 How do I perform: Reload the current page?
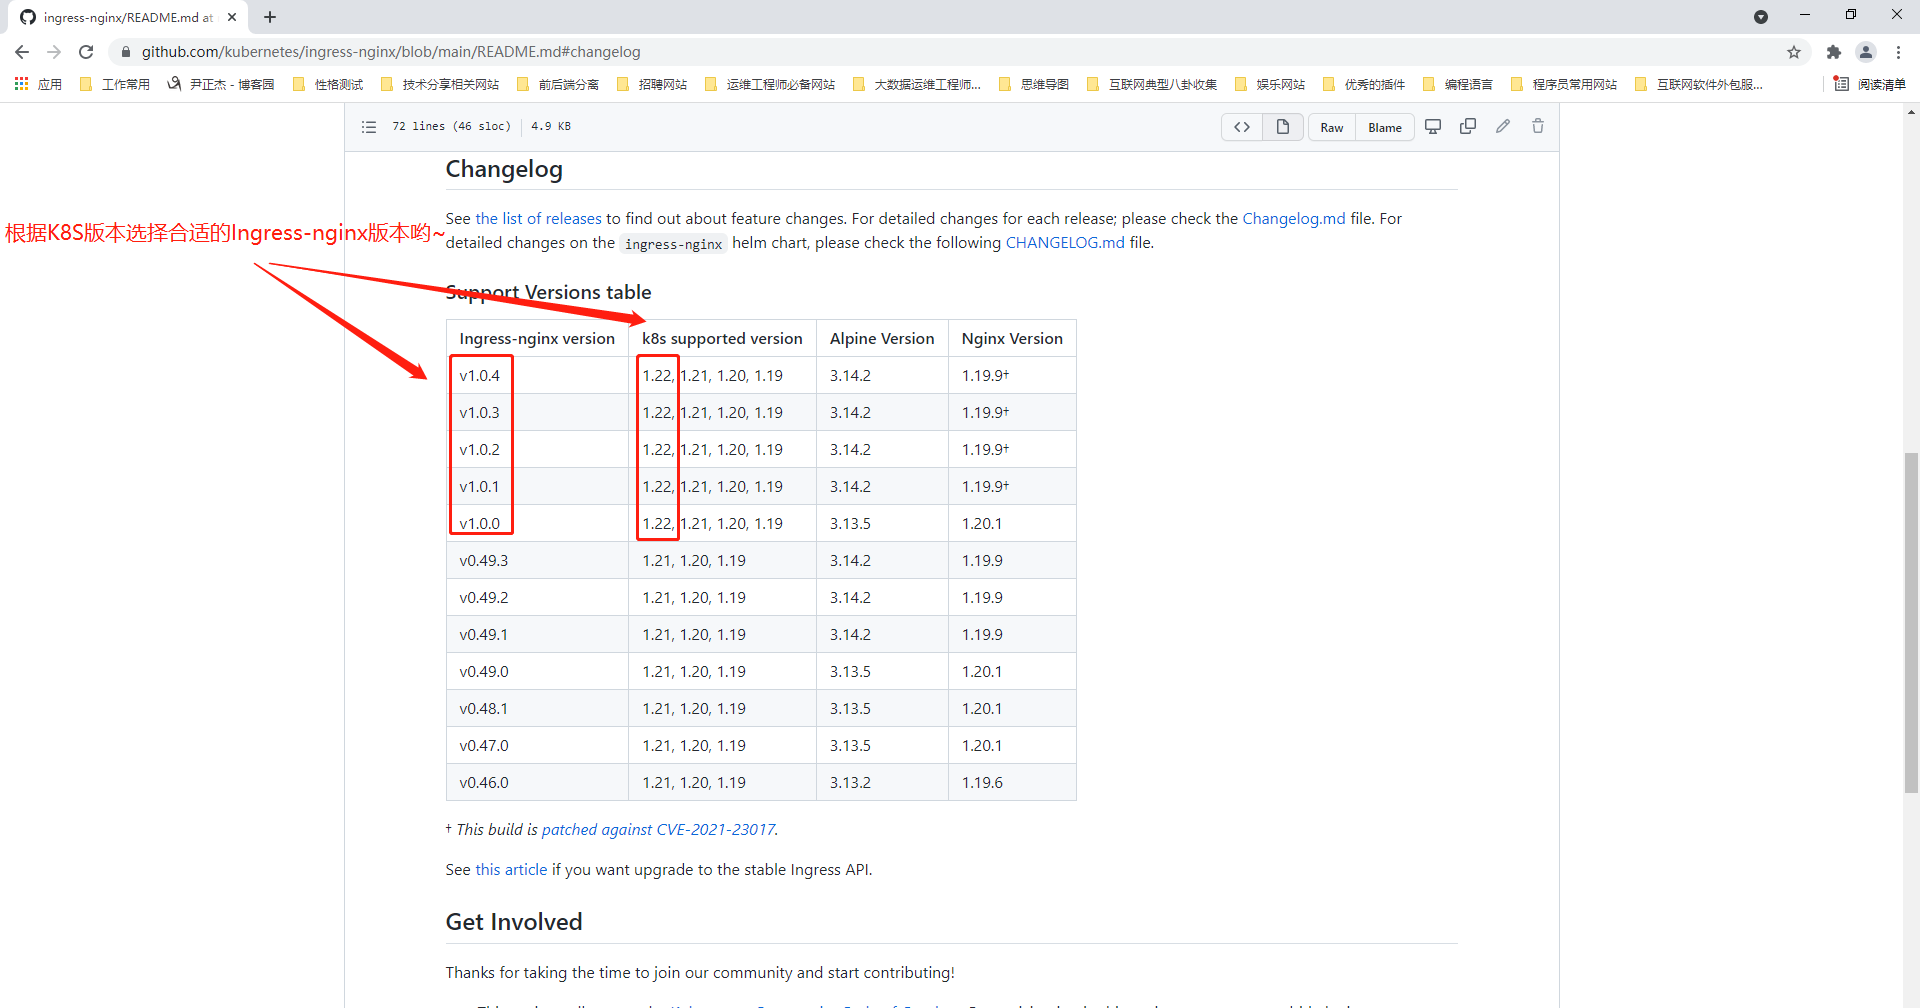point(86,52)
